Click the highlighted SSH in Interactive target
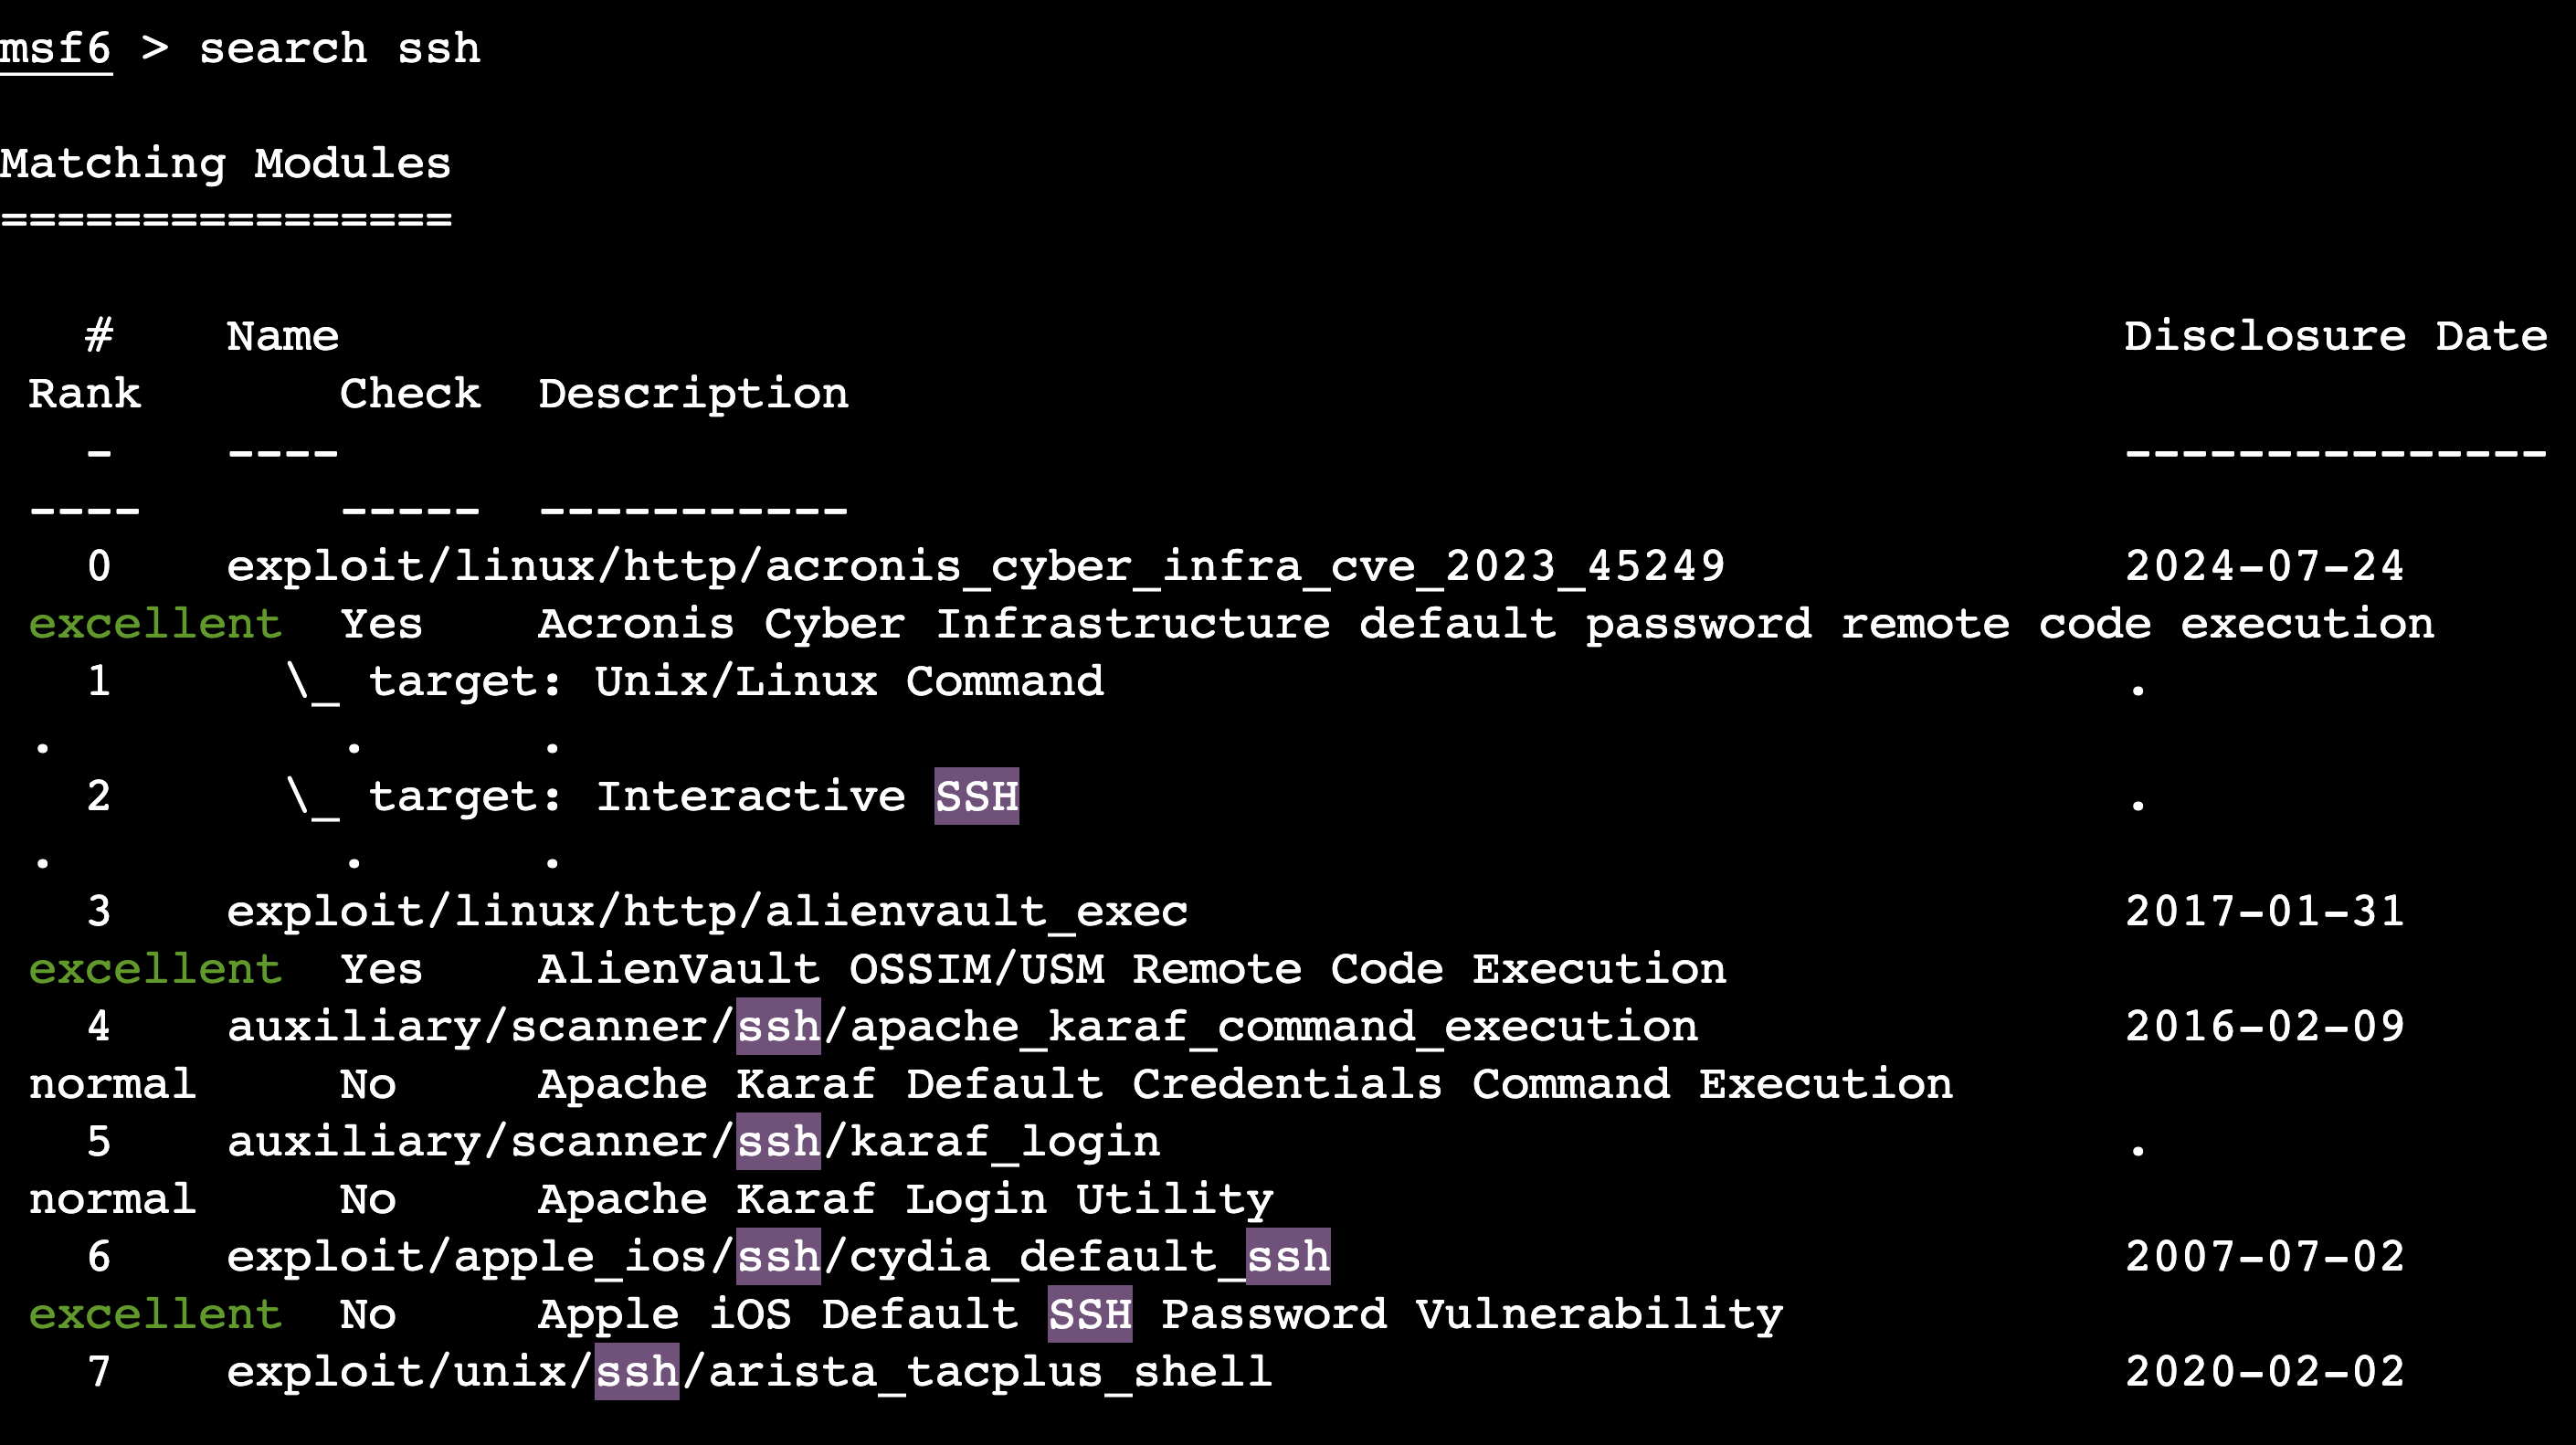Screen dimensions: 2576x1445 coord(976,797)
